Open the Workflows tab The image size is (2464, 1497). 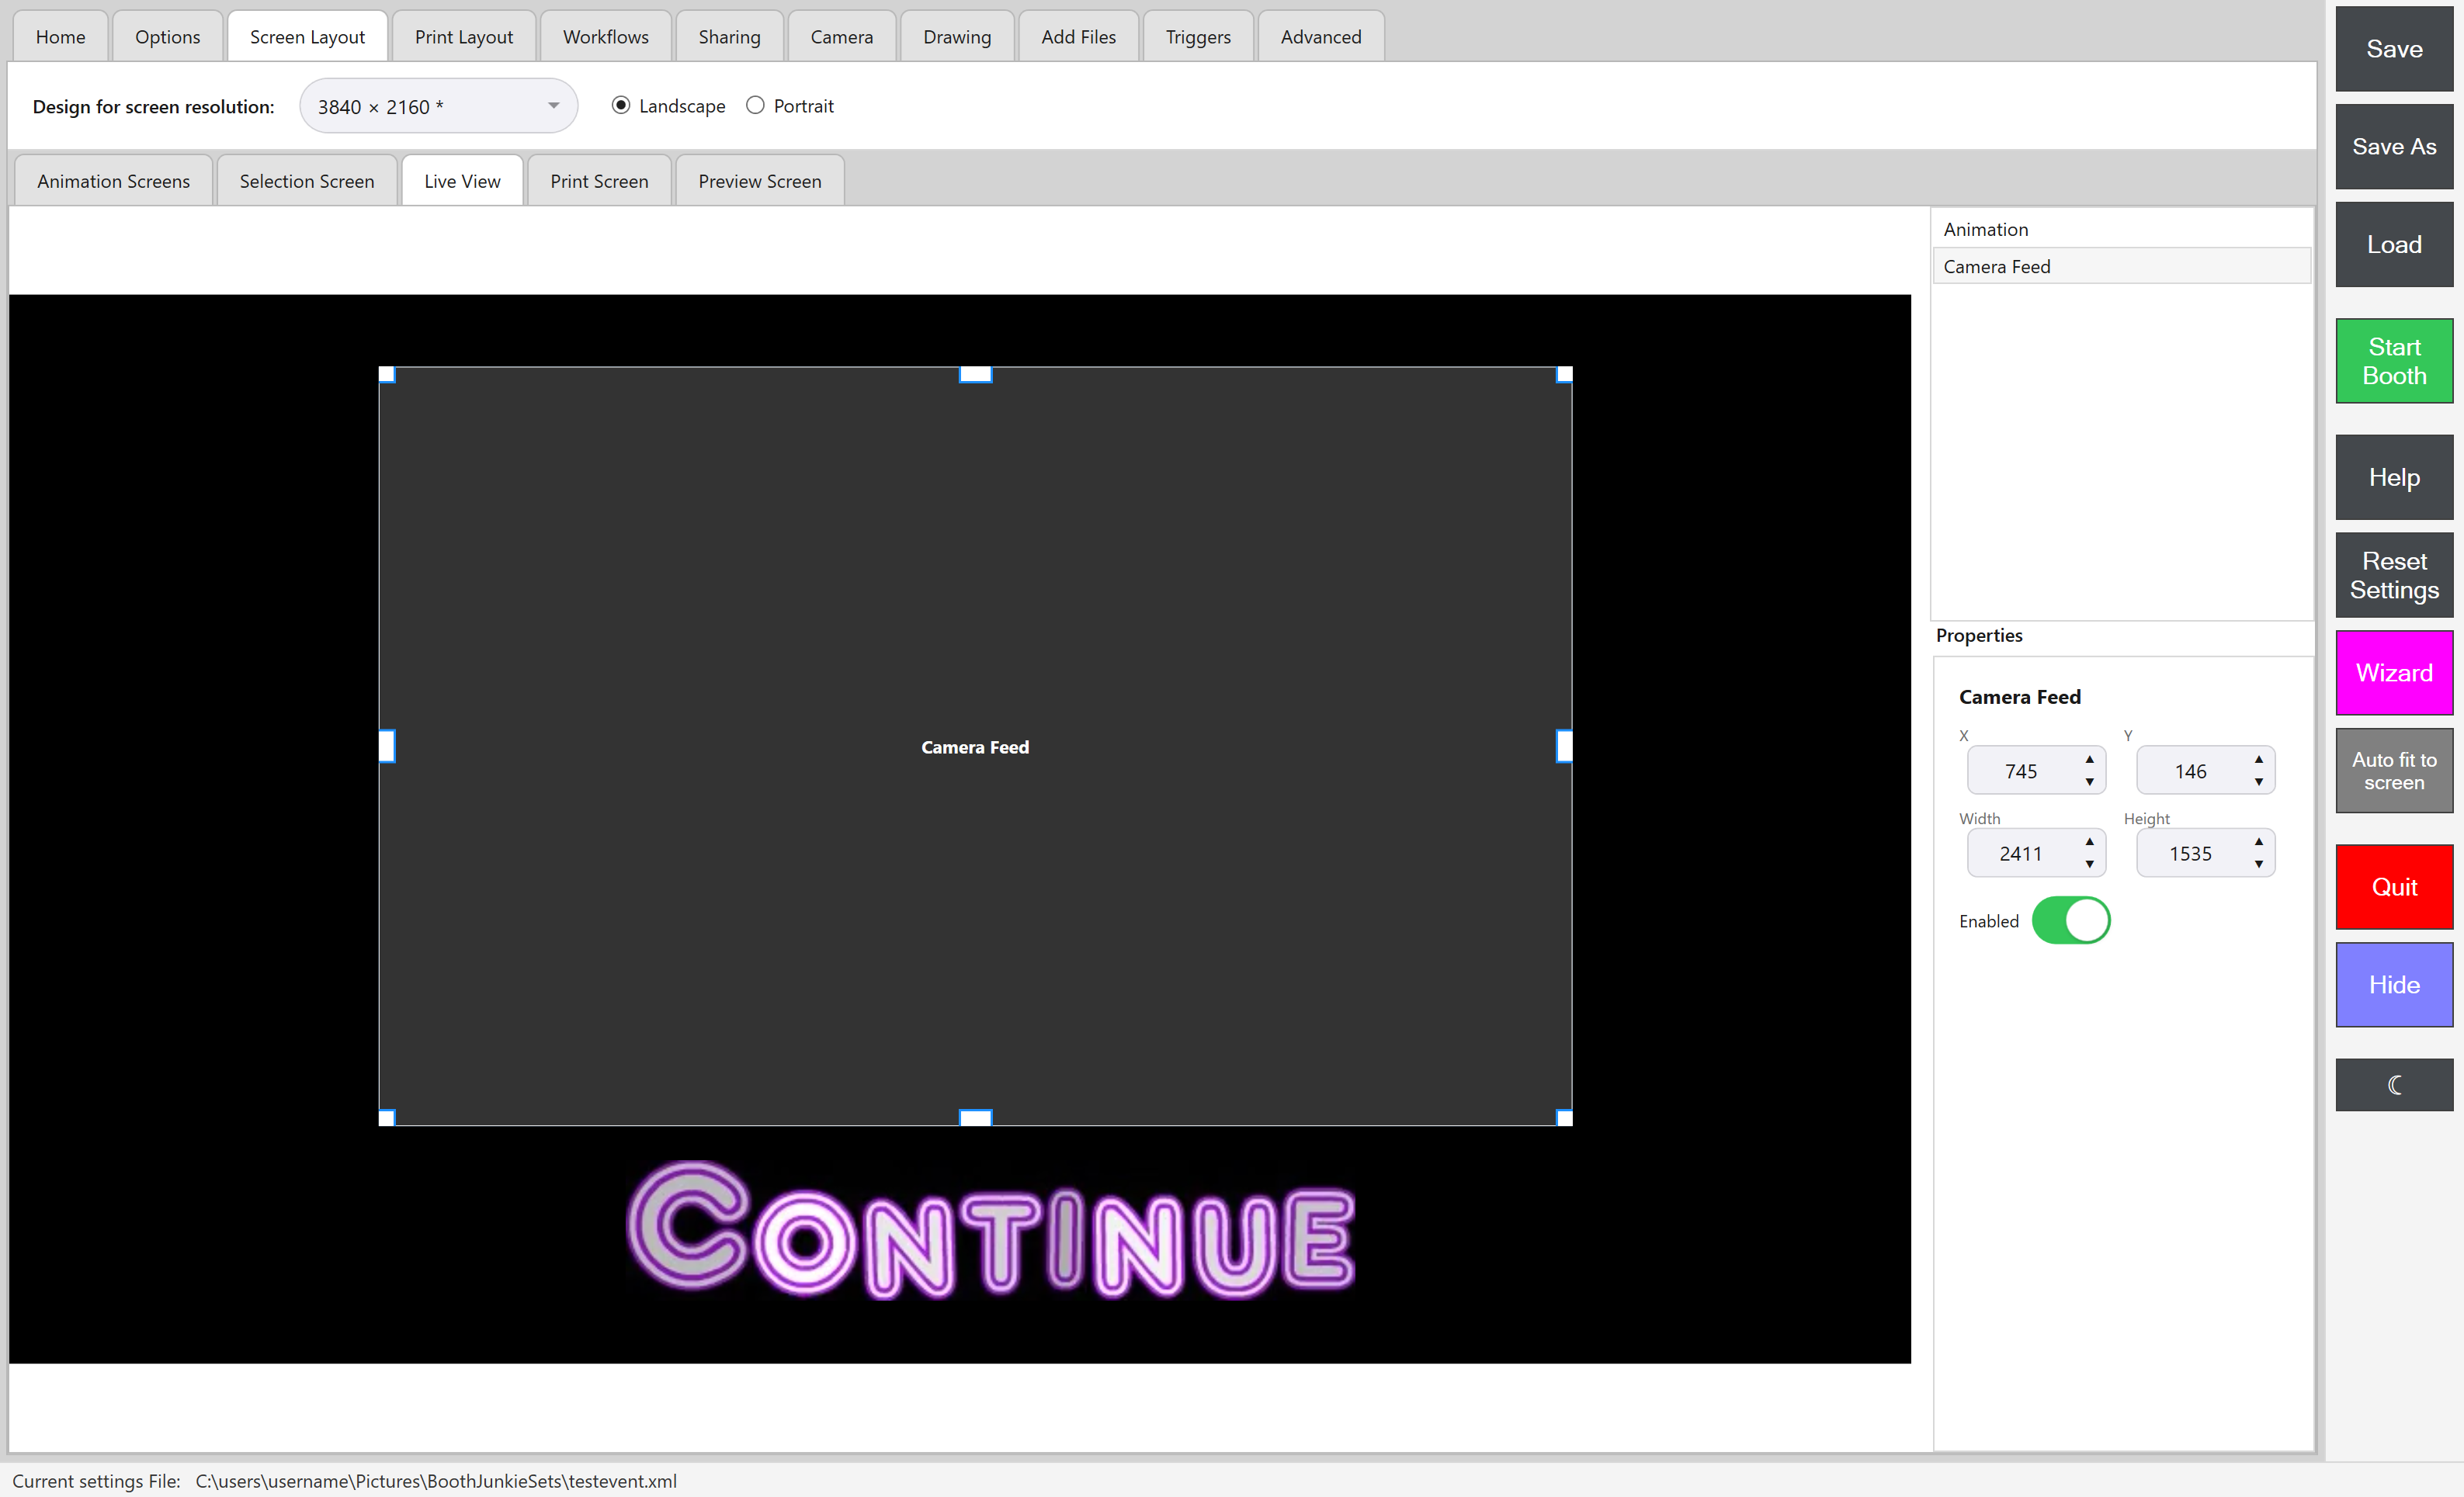pyautogui.click(x=606, y=37)
